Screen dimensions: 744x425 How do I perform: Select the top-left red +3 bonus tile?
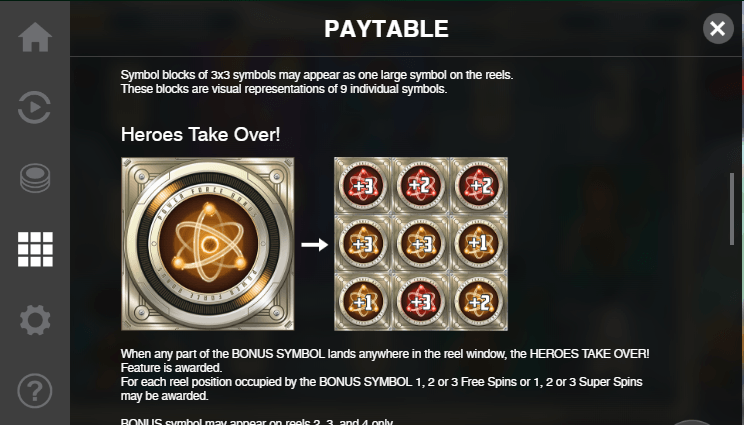[x=363, y=186]
